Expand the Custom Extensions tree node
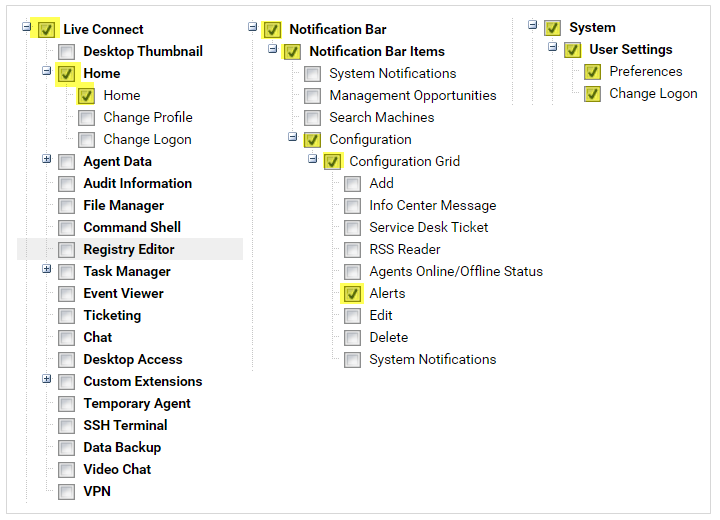 (x=46, y=379)
